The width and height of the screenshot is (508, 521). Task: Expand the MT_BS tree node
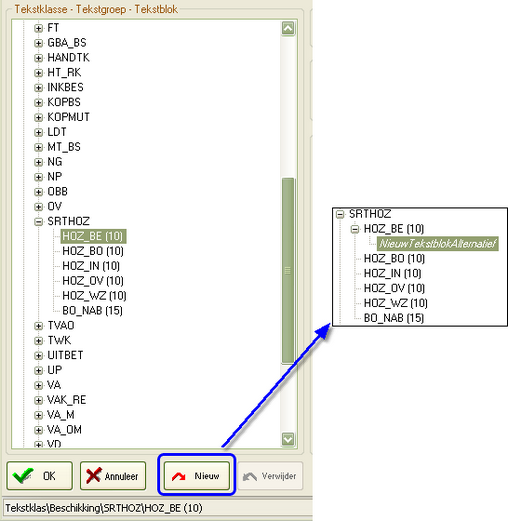38,147
